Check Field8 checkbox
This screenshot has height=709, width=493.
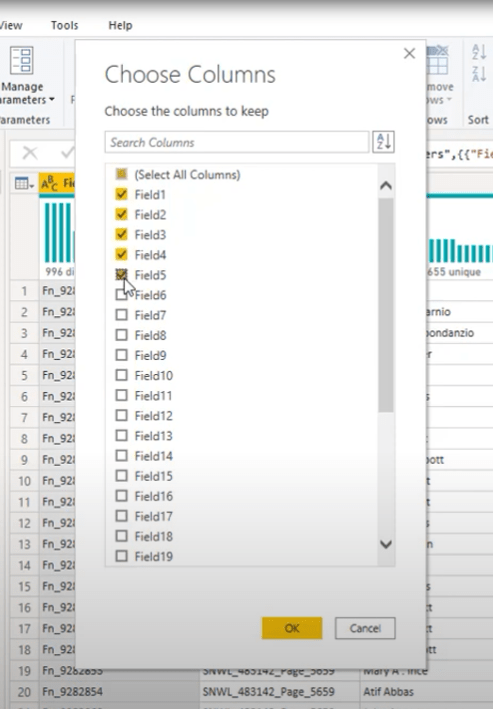pos(121,335)
